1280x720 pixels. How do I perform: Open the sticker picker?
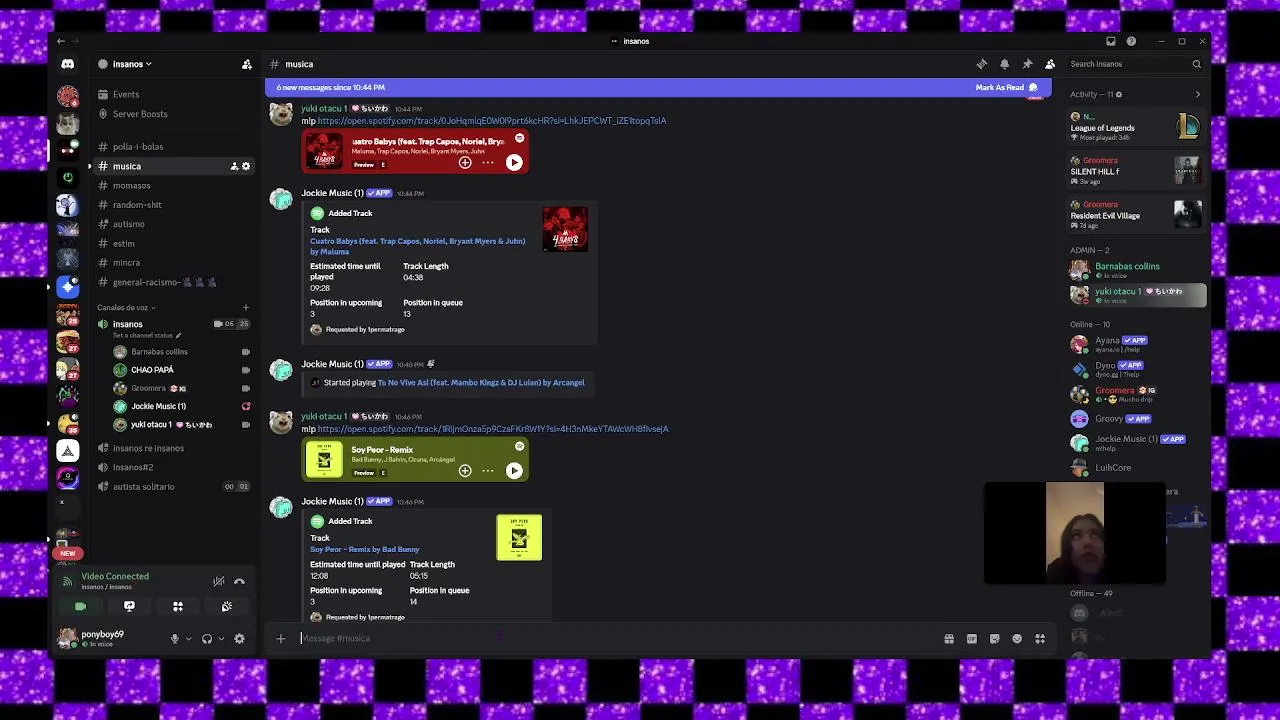994,638
